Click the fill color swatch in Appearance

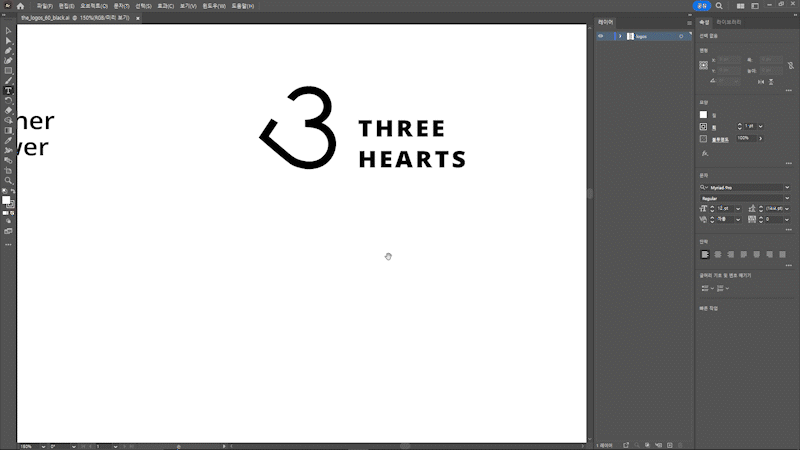pyautogui.click(x=704, y=115)
